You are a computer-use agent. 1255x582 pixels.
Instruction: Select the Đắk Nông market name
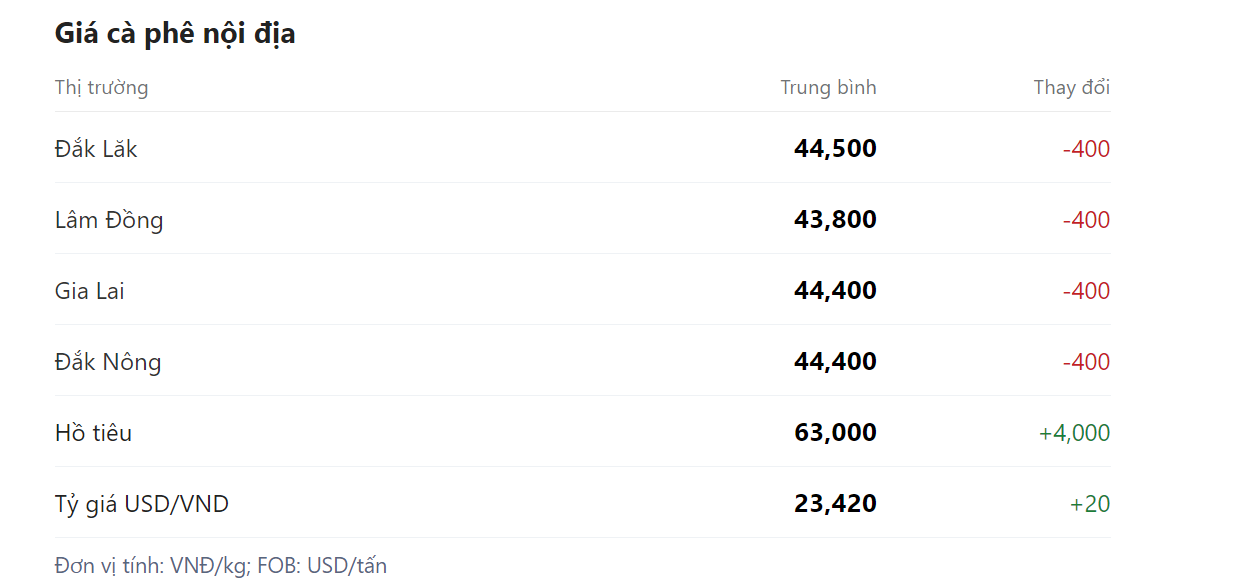coord(108,362)
